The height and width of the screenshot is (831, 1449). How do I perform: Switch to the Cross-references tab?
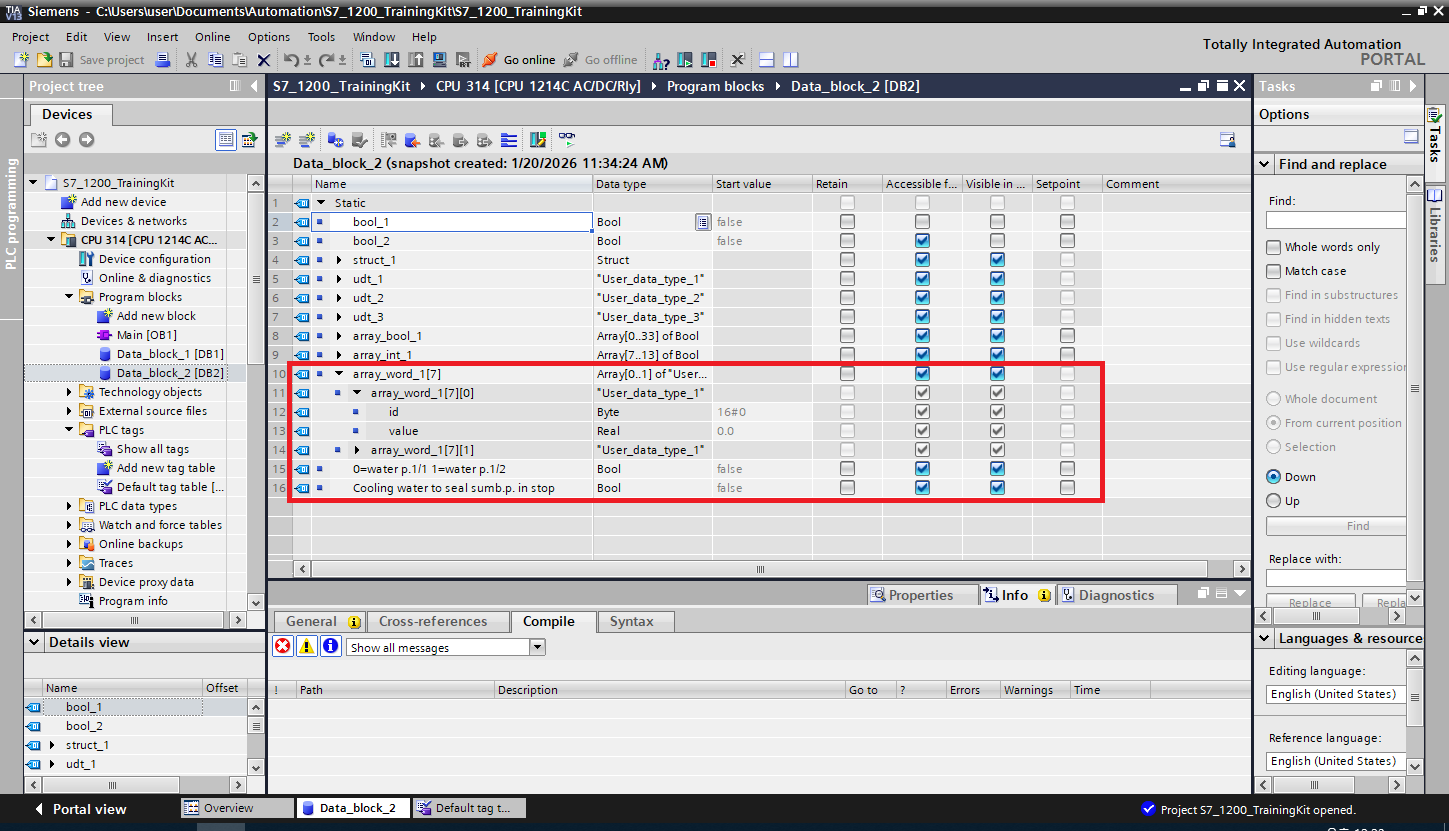pyautogui.click(x=433, y=621)
